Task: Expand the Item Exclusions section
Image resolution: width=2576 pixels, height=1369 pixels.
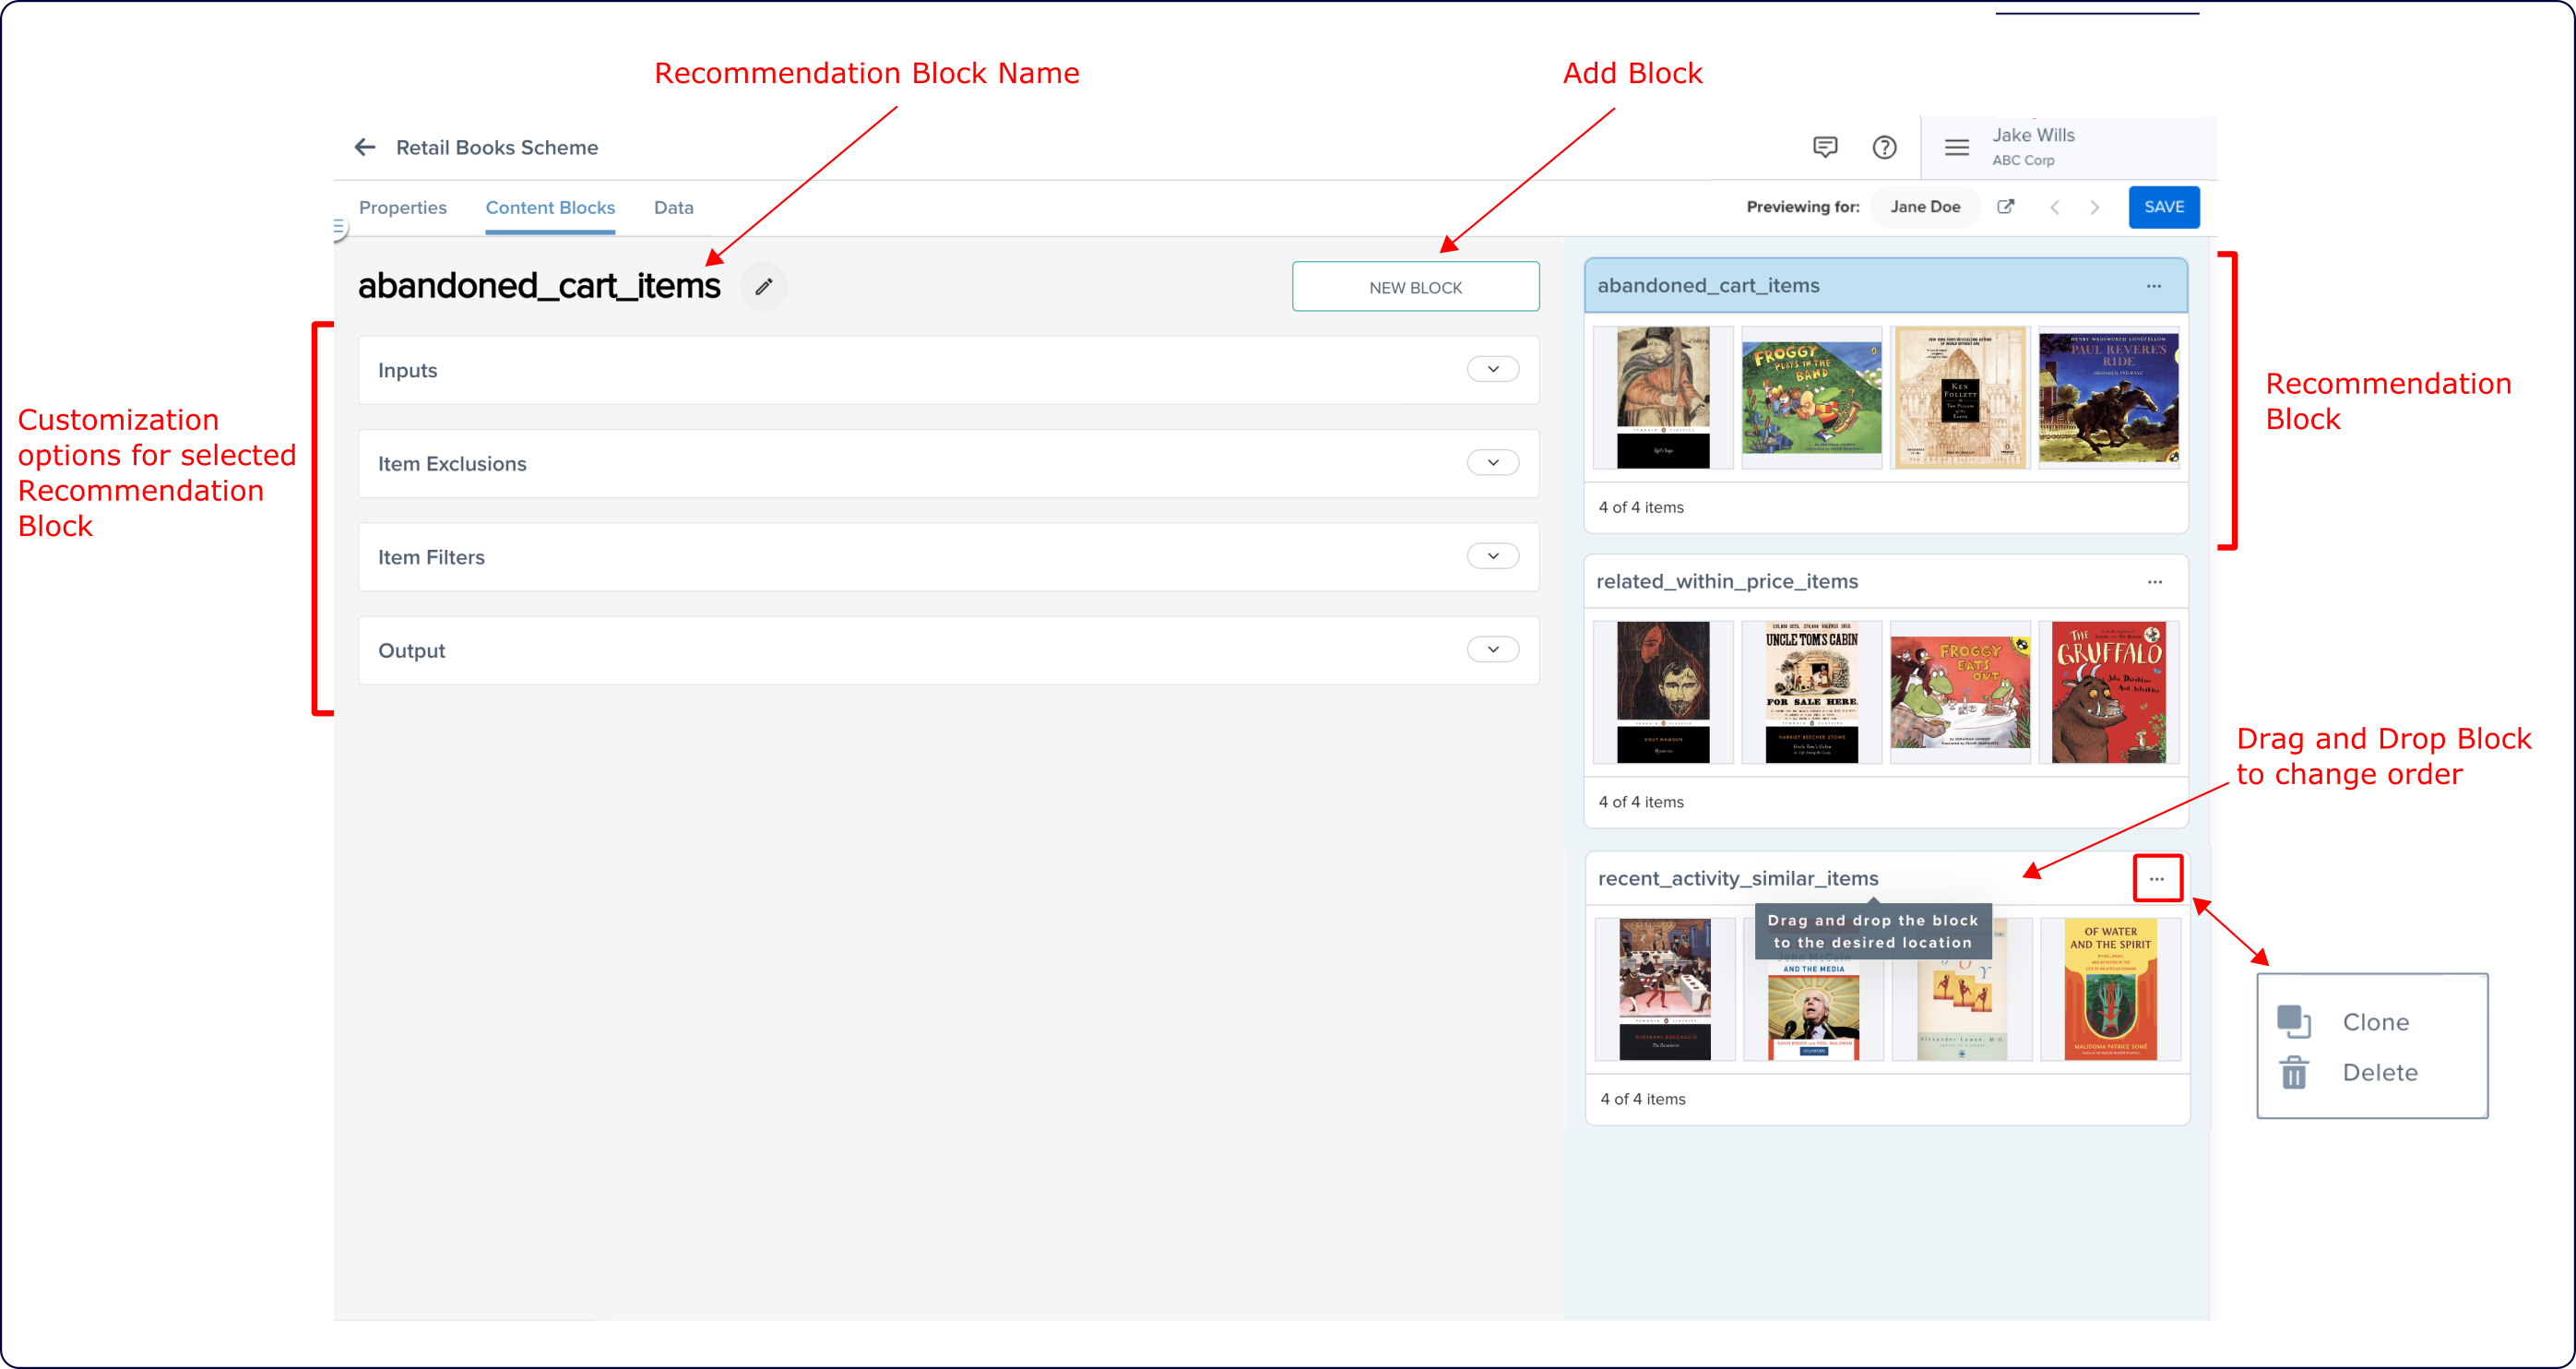Action: pyautogui.click(x=1492, y=462)
